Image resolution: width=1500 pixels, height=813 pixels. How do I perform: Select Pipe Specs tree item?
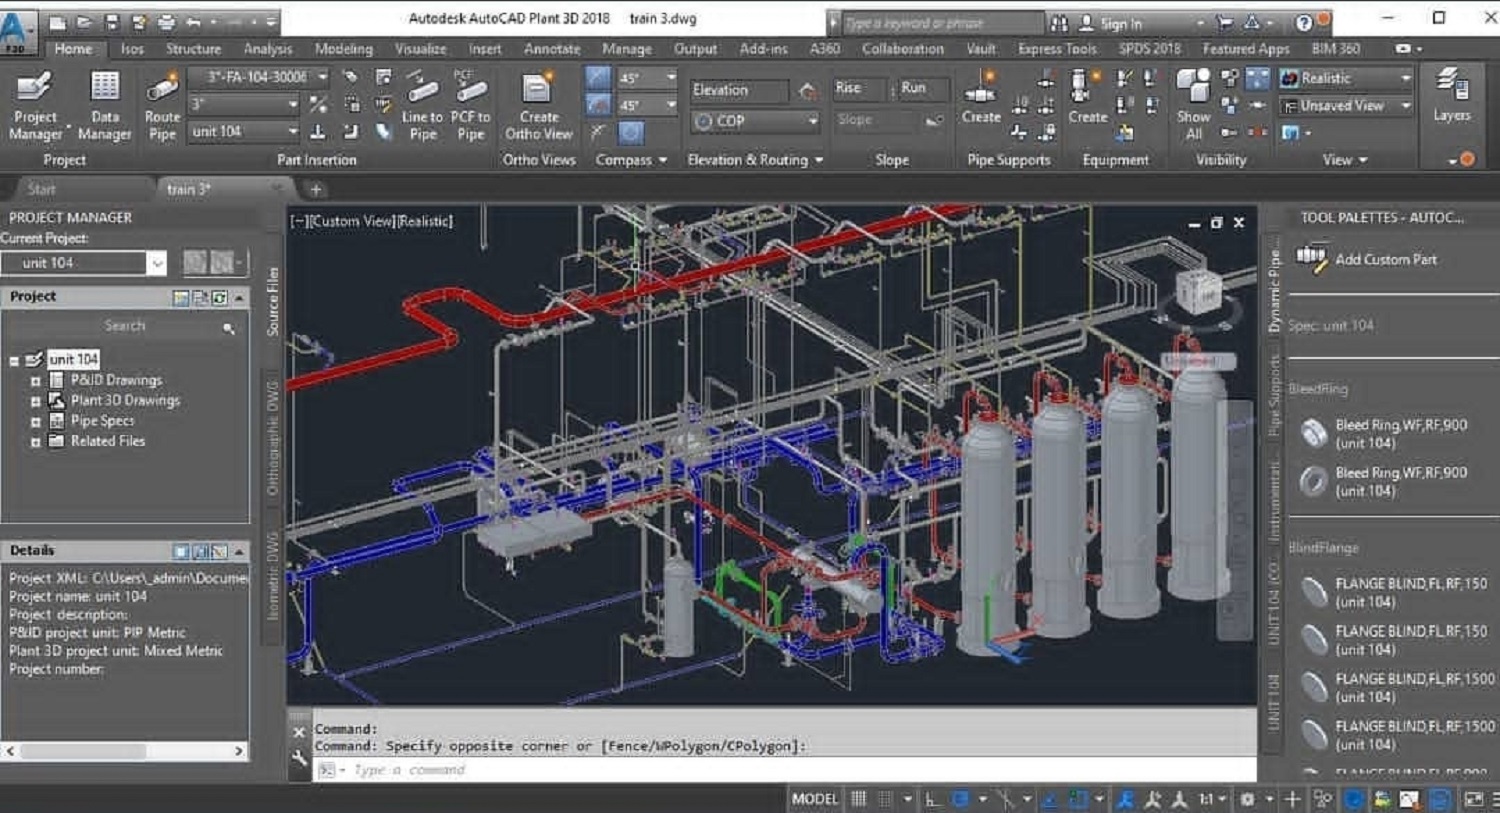[102, 421]
